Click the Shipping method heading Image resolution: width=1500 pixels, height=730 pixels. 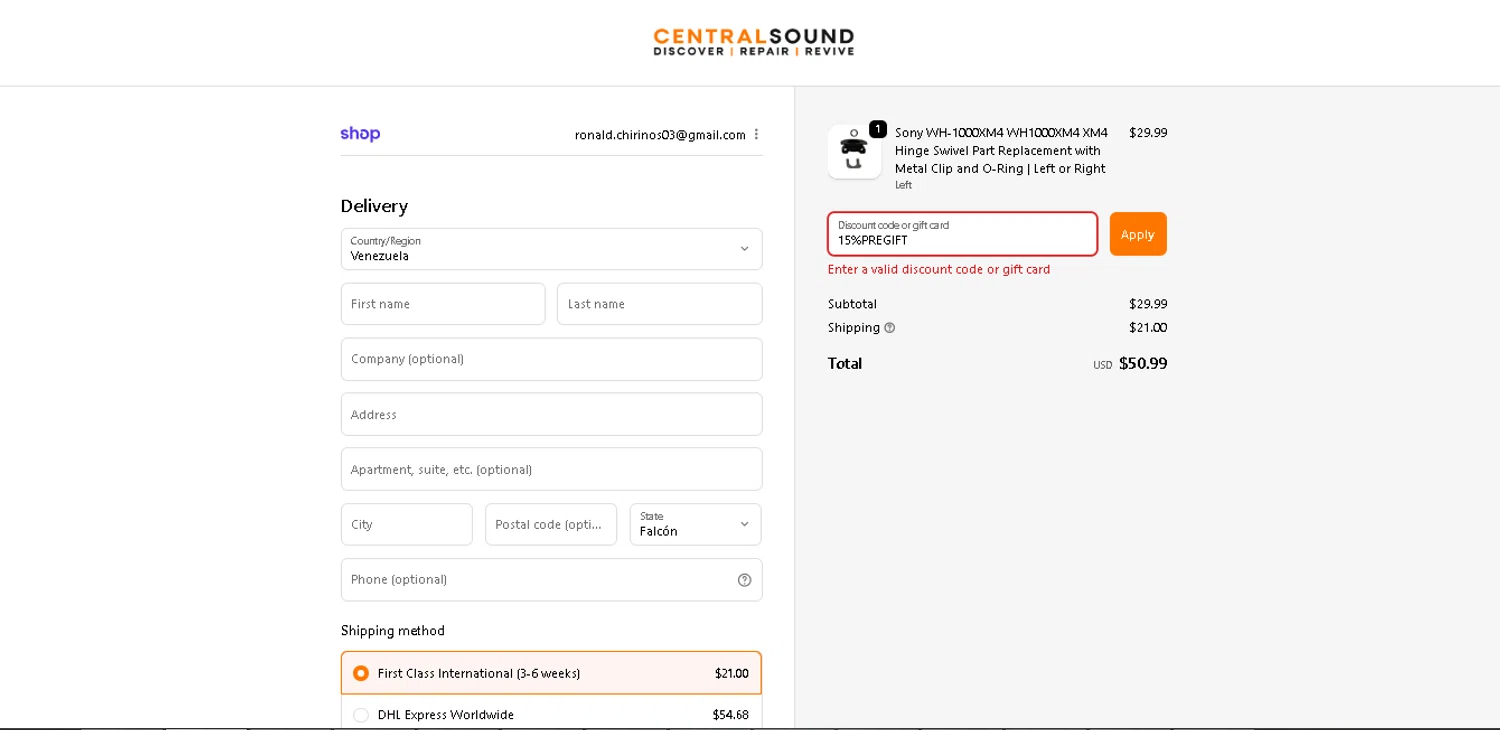tap(393, 630)
